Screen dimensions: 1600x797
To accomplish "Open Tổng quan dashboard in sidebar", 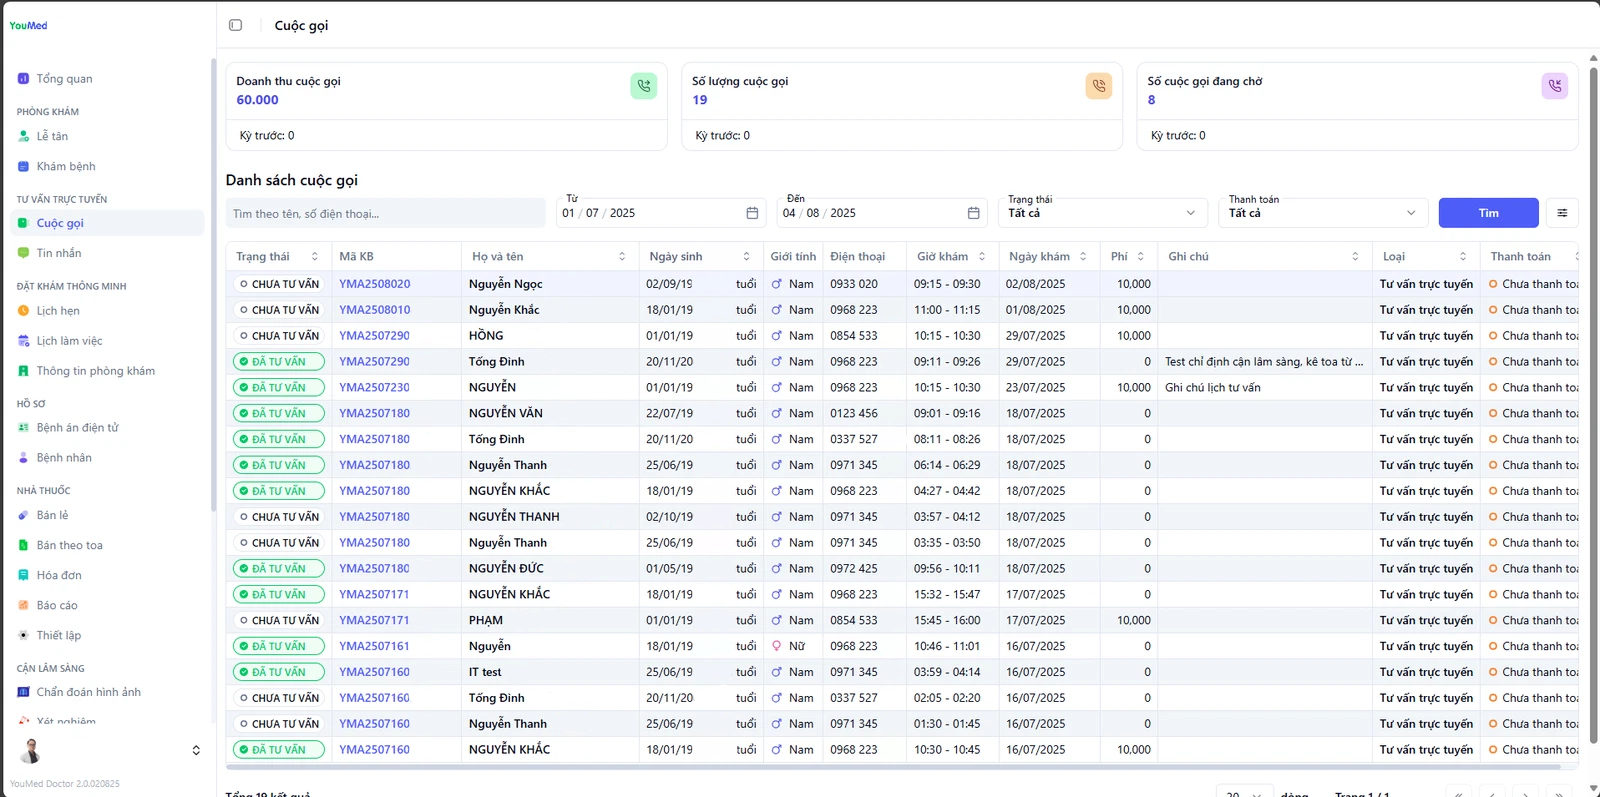I will 64,79.
